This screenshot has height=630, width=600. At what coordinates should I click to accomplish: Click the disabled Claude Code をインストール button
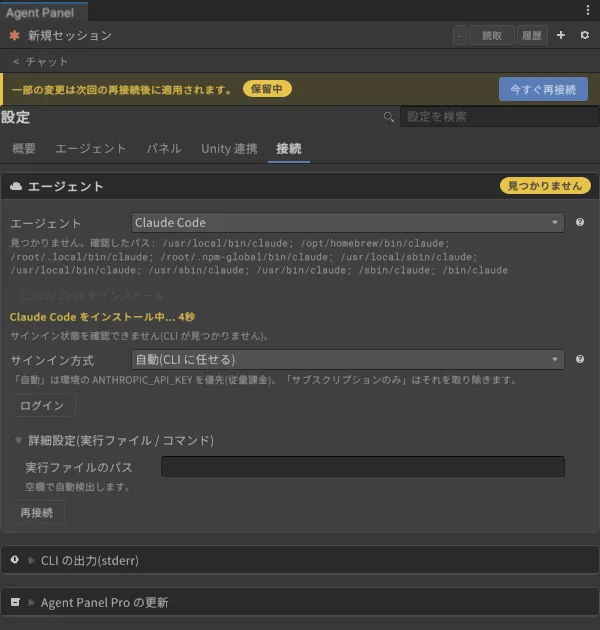tap(92, 296)
